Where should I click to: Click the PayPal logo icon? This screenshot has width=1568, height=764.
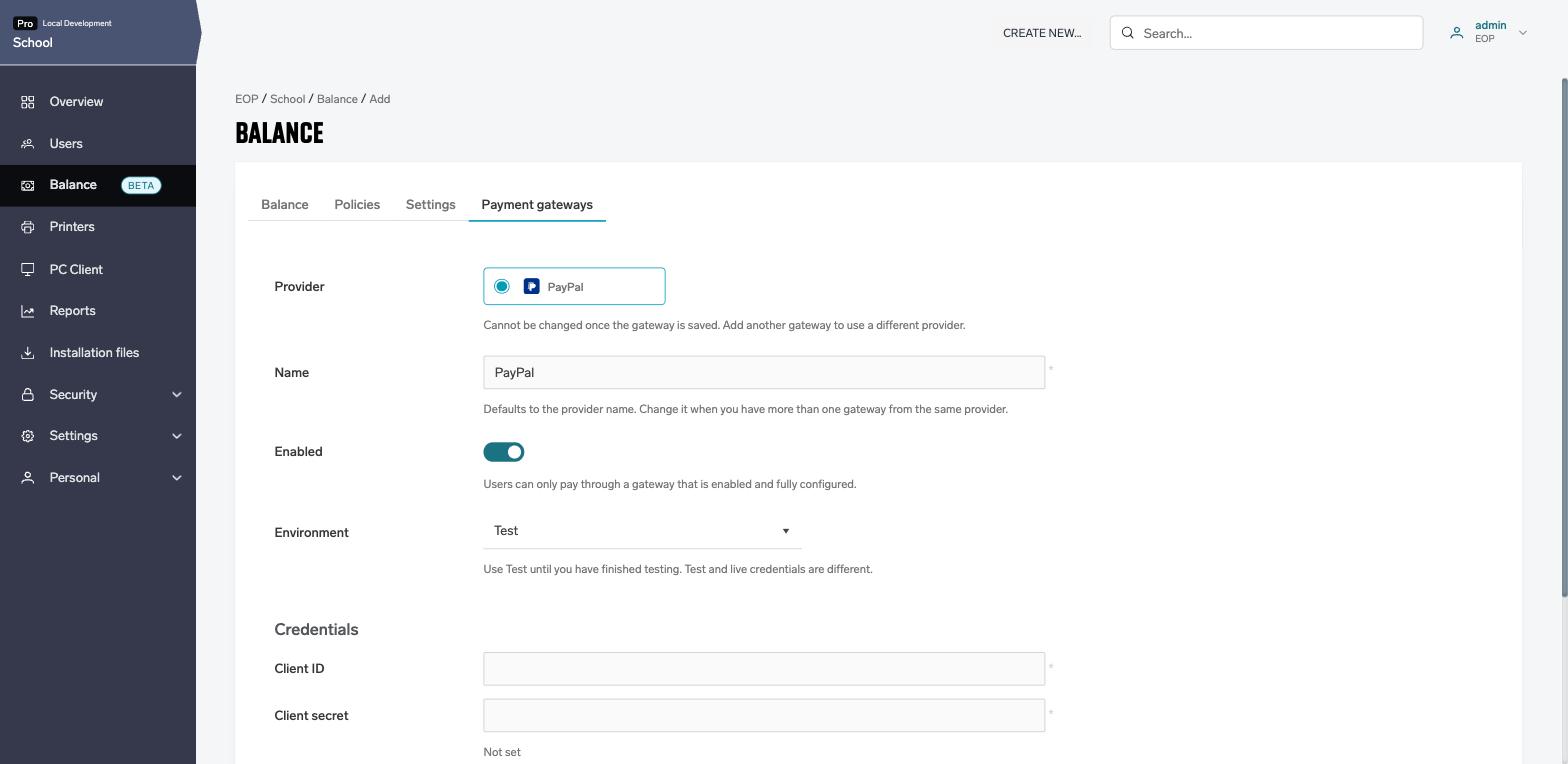click(532, 287)
